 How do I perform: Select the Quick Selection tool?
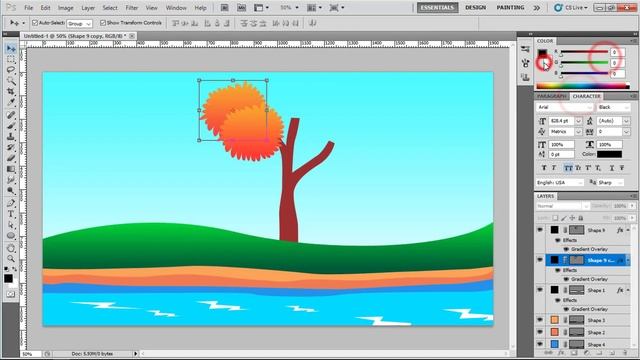point(11,81)
